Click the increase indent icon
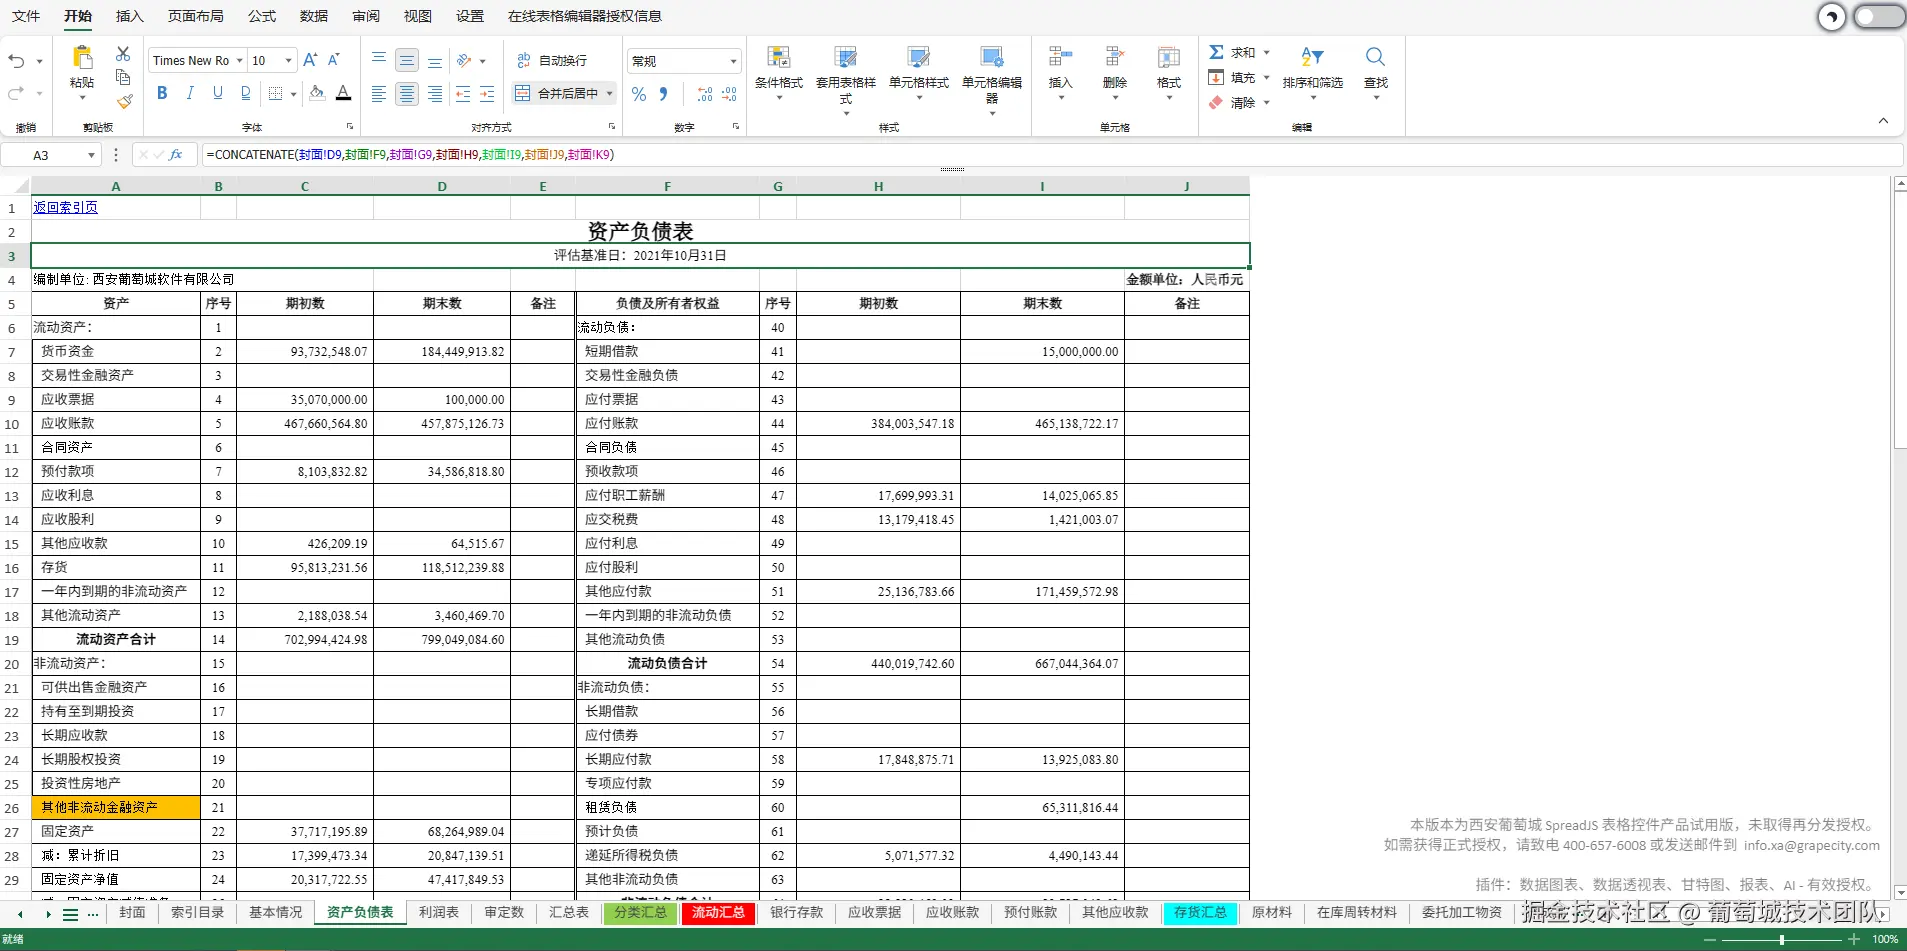 [487, 94]
